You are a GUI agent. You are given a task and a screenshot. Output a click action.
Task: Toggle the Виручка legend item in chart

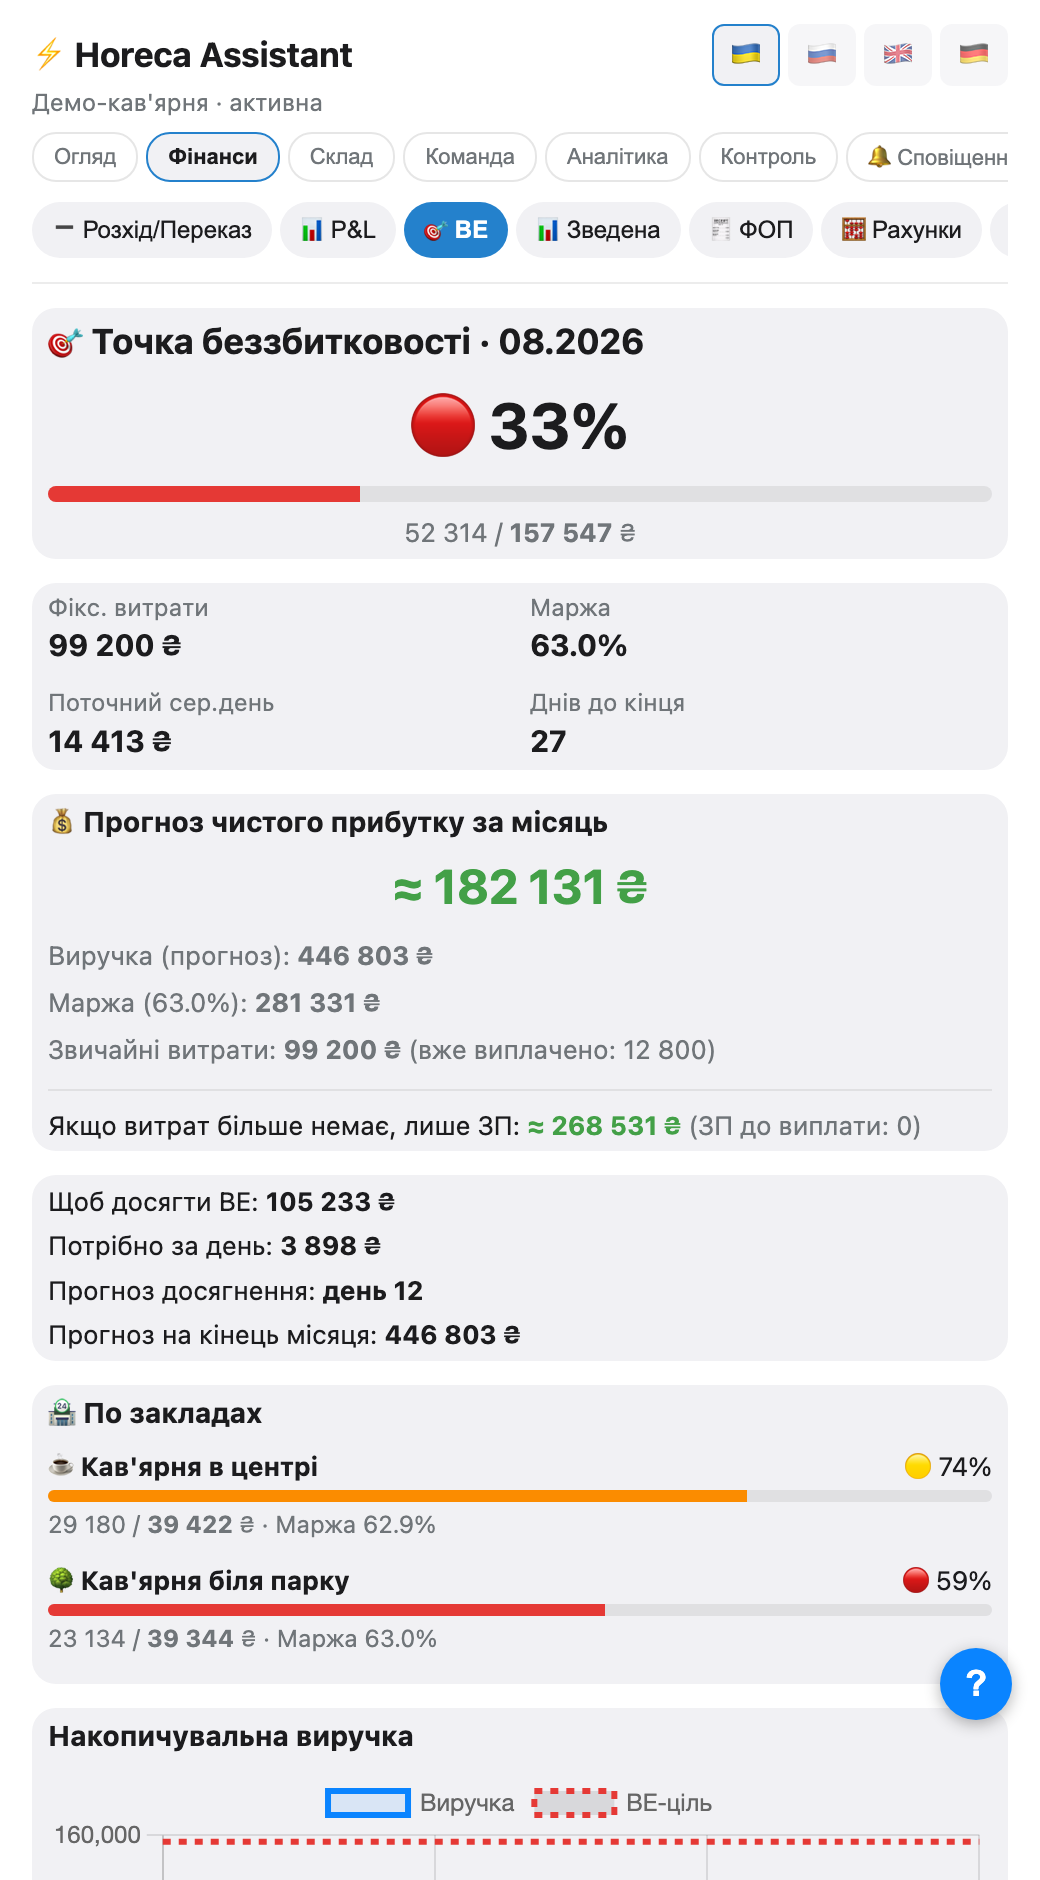(420, 1803)
